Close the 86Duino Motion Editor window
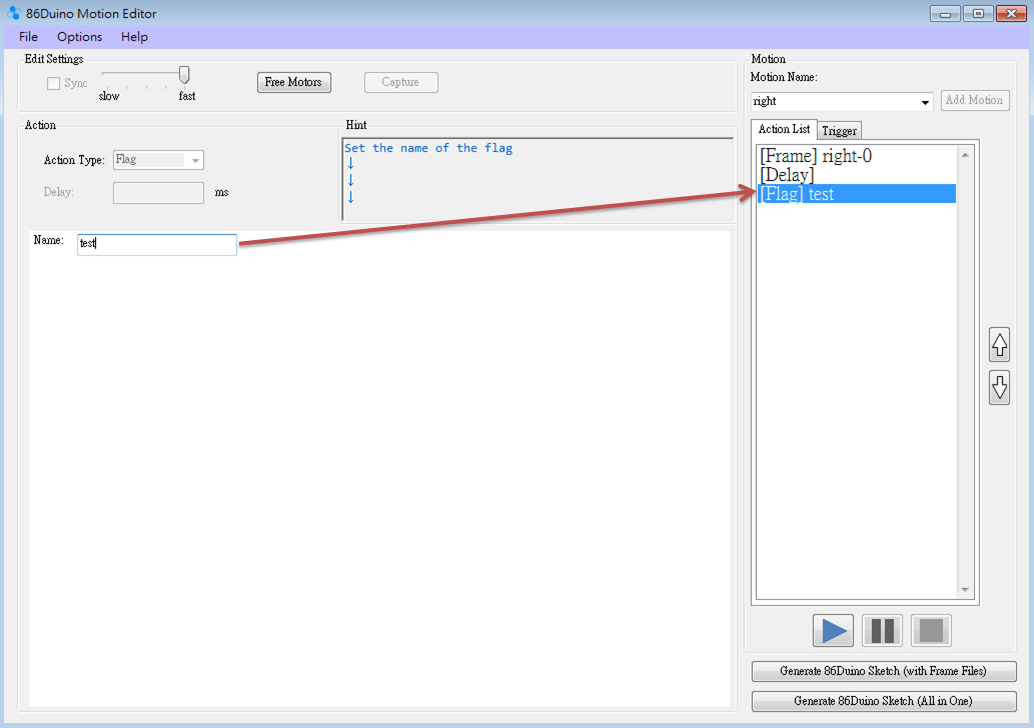 pos(1011,13)
